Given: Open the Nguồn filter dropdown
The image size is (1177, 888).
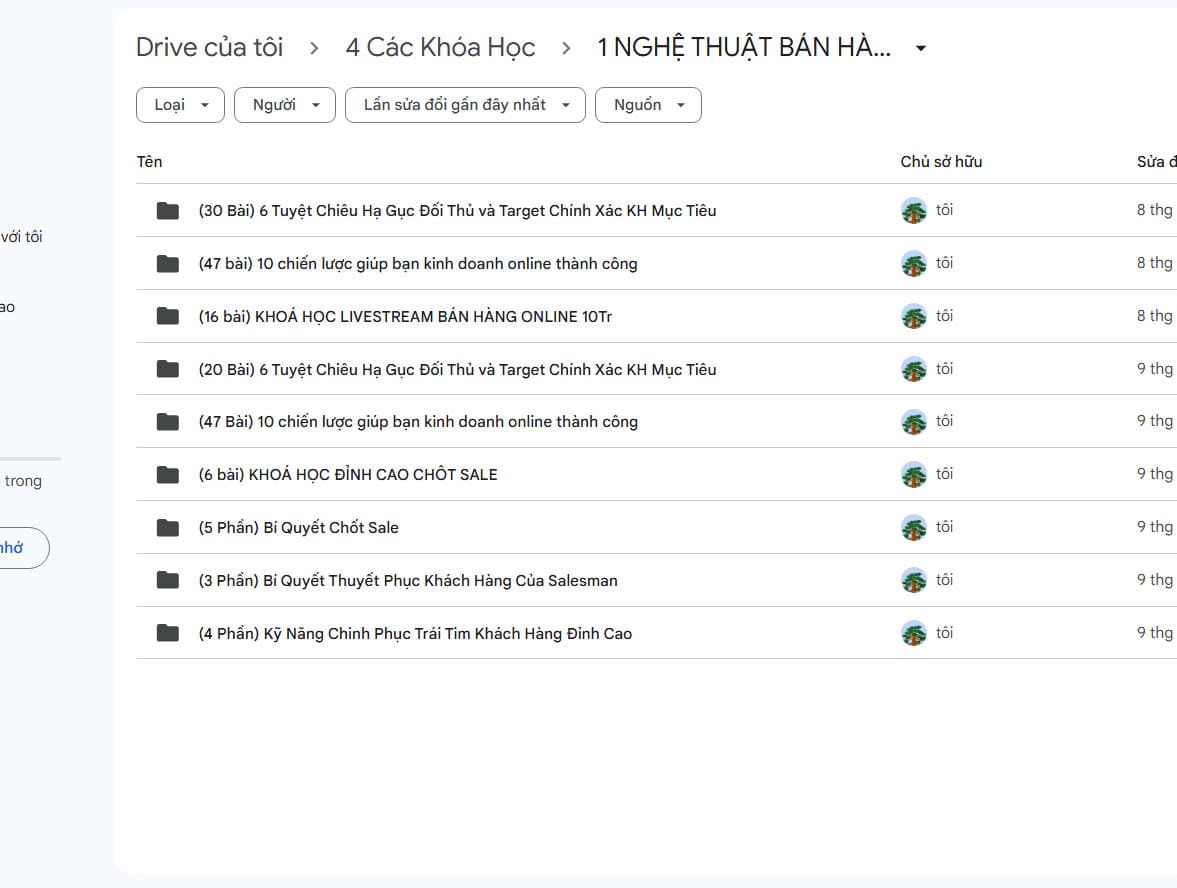Looking at the screenshot, I should (649, 105).
